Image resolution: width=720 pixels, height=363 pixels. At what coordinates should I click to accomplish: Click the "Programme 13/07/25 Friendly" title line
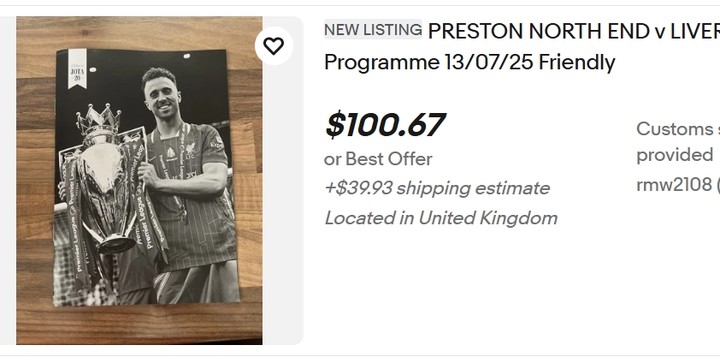pyautogui.click(x=469, y=62)
